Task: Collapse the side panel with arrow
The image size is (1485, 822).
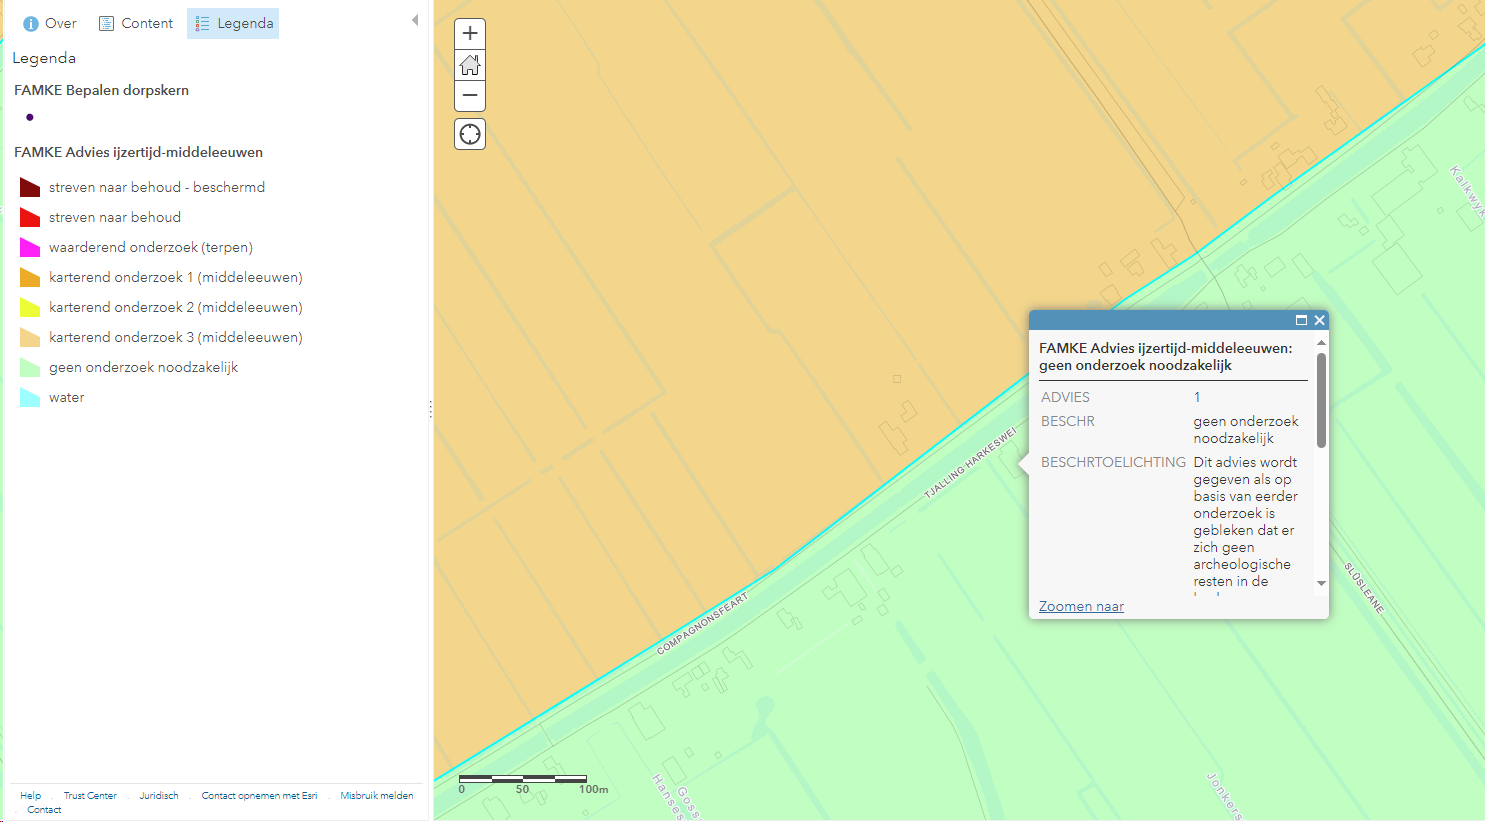Action: click(x=415, y=21)
